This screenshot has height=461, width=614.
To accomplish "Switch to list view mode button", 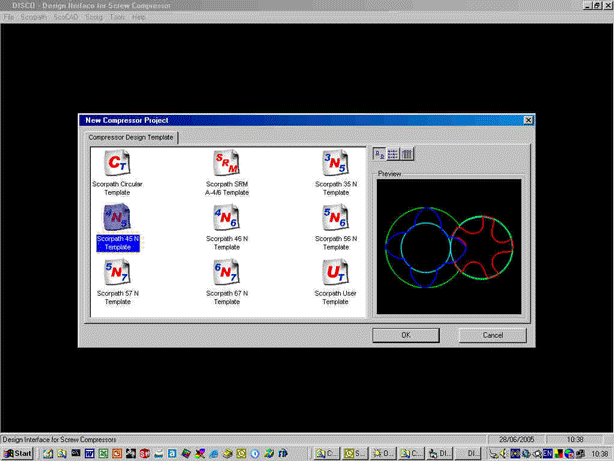I will click(393, 154).
